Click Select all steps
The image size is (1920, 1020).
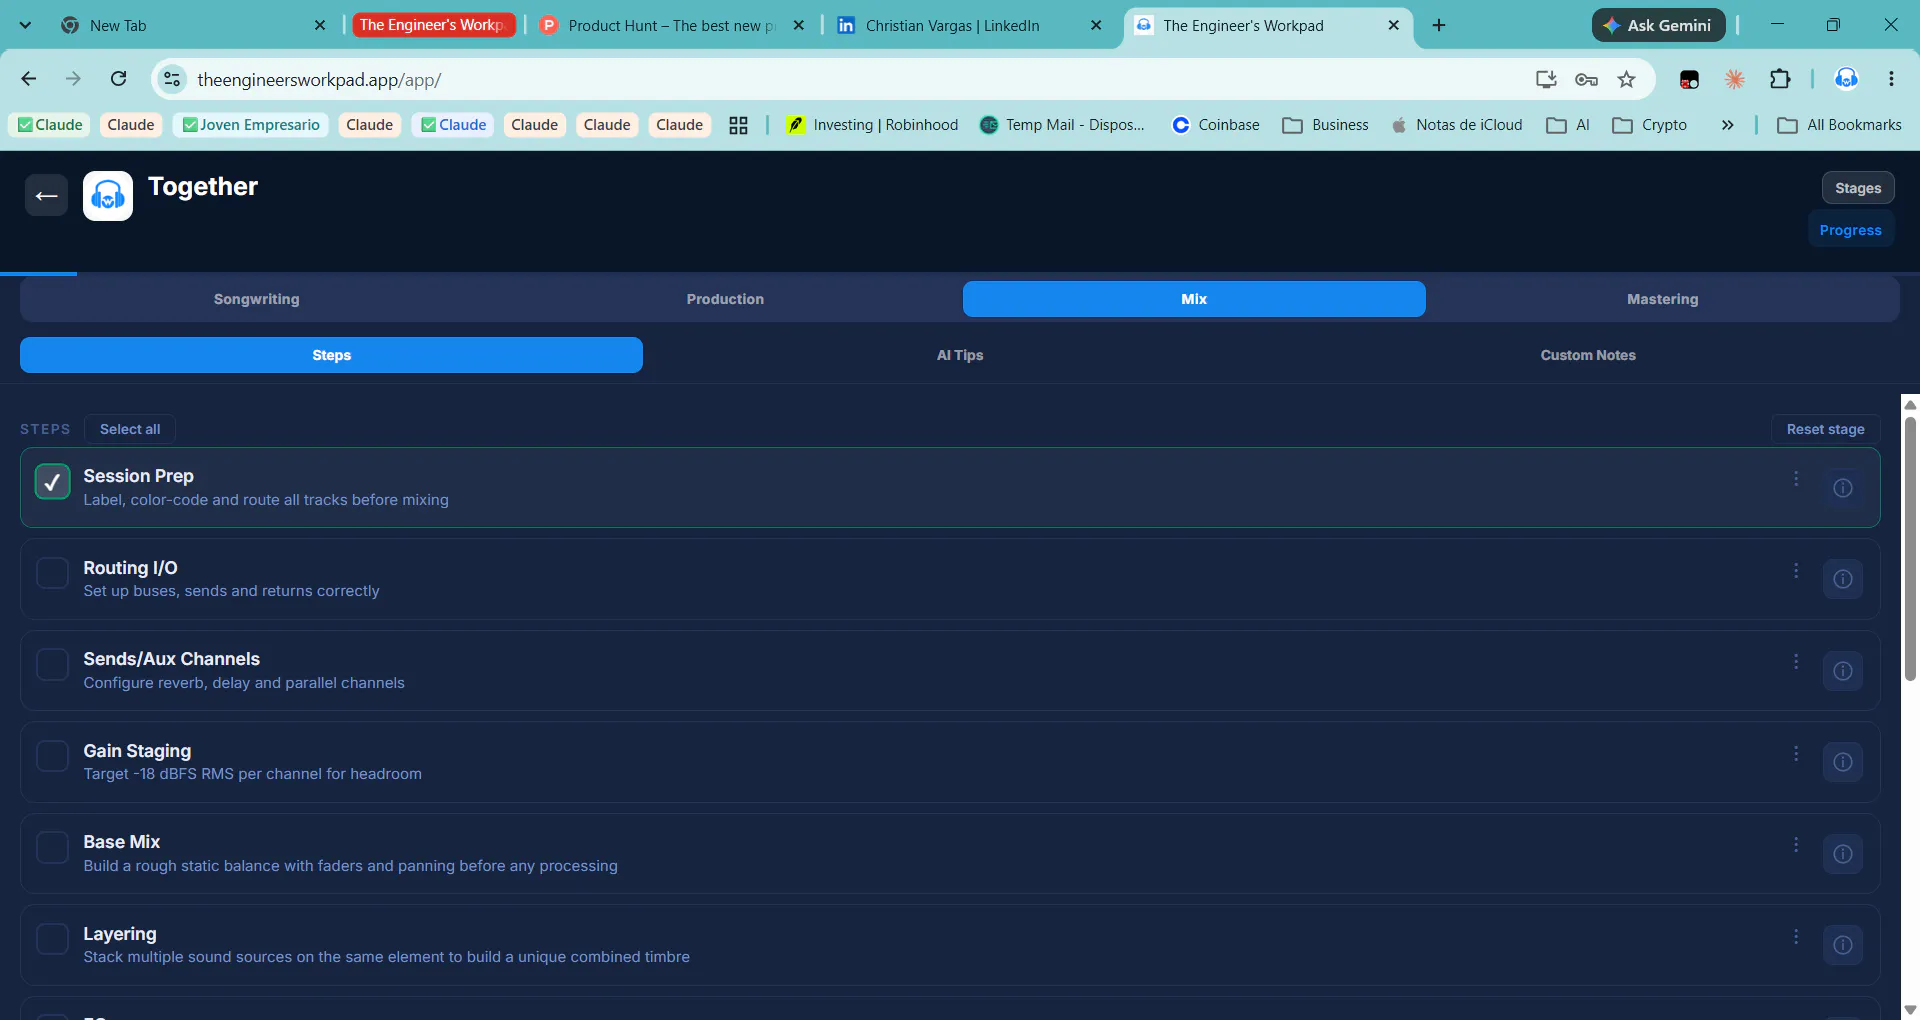click(130, 429)
